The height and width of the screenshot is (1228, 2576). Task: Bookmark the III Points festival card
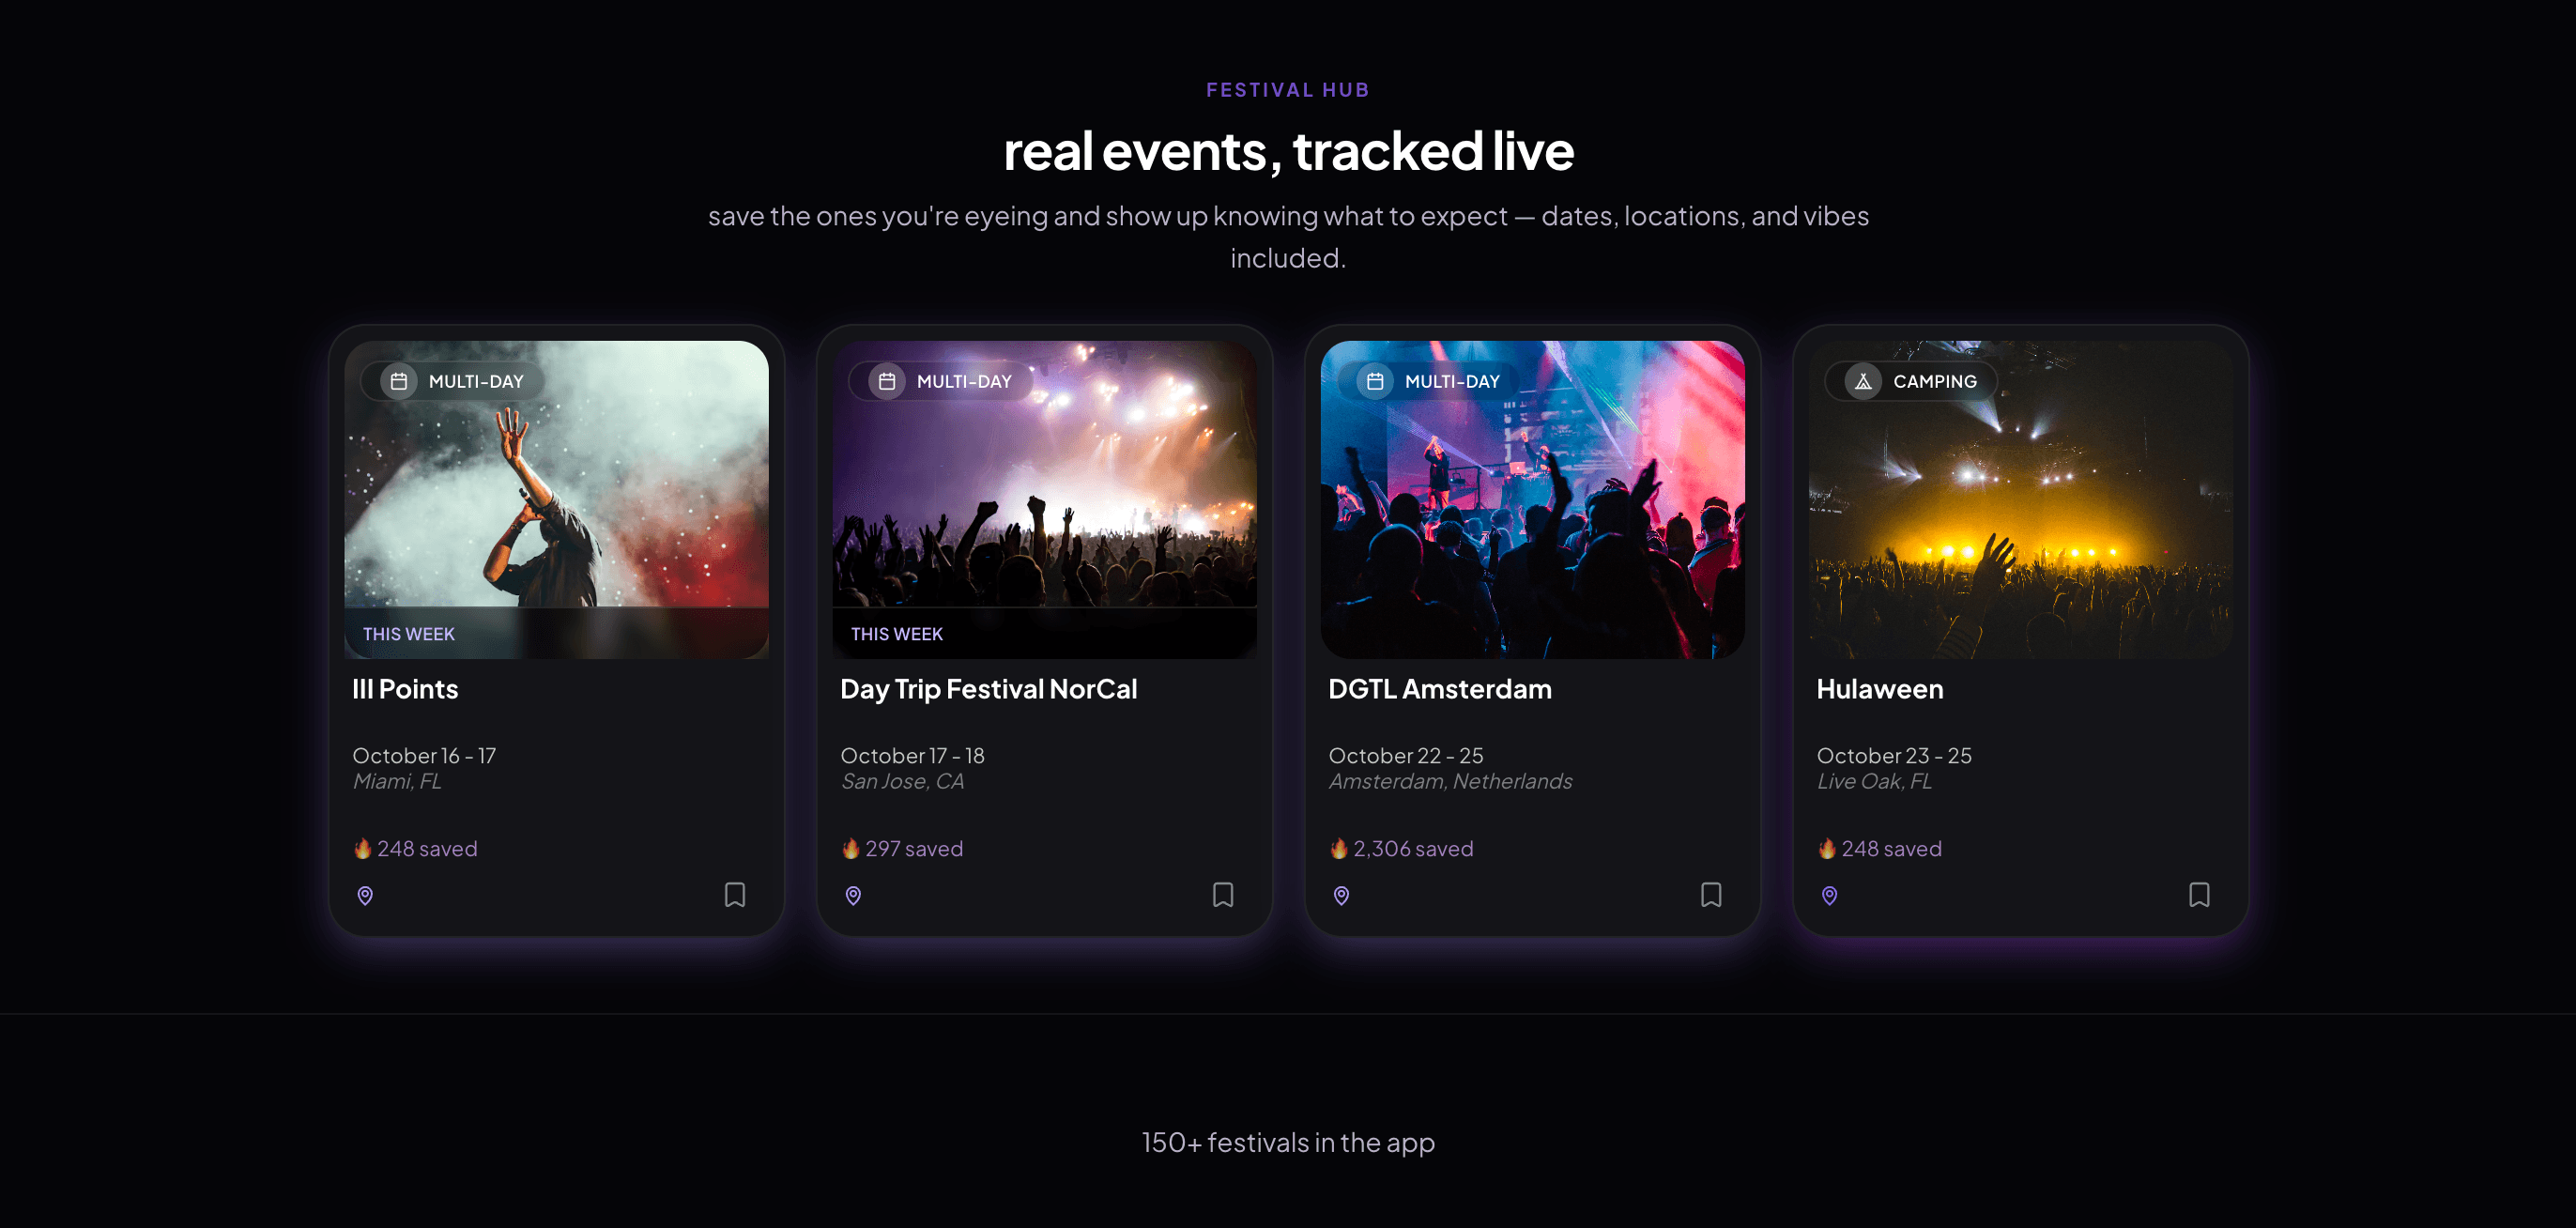[735, 894]
